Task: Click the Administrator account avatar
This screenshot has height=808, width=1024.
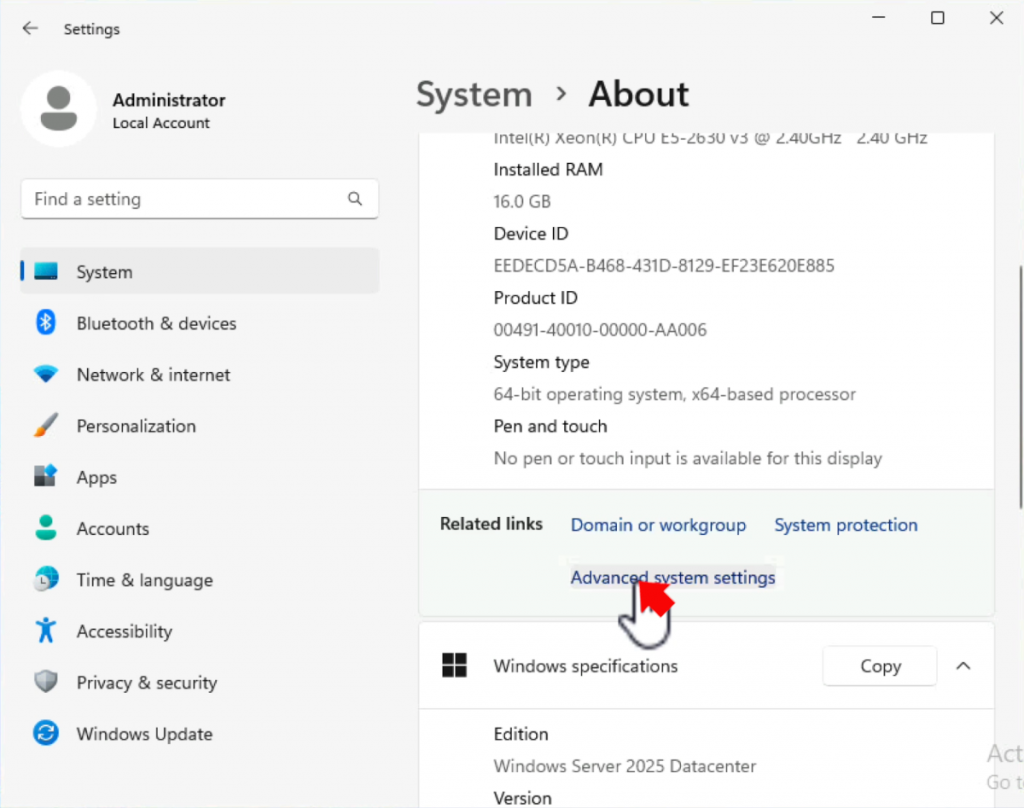Action: 58,107
